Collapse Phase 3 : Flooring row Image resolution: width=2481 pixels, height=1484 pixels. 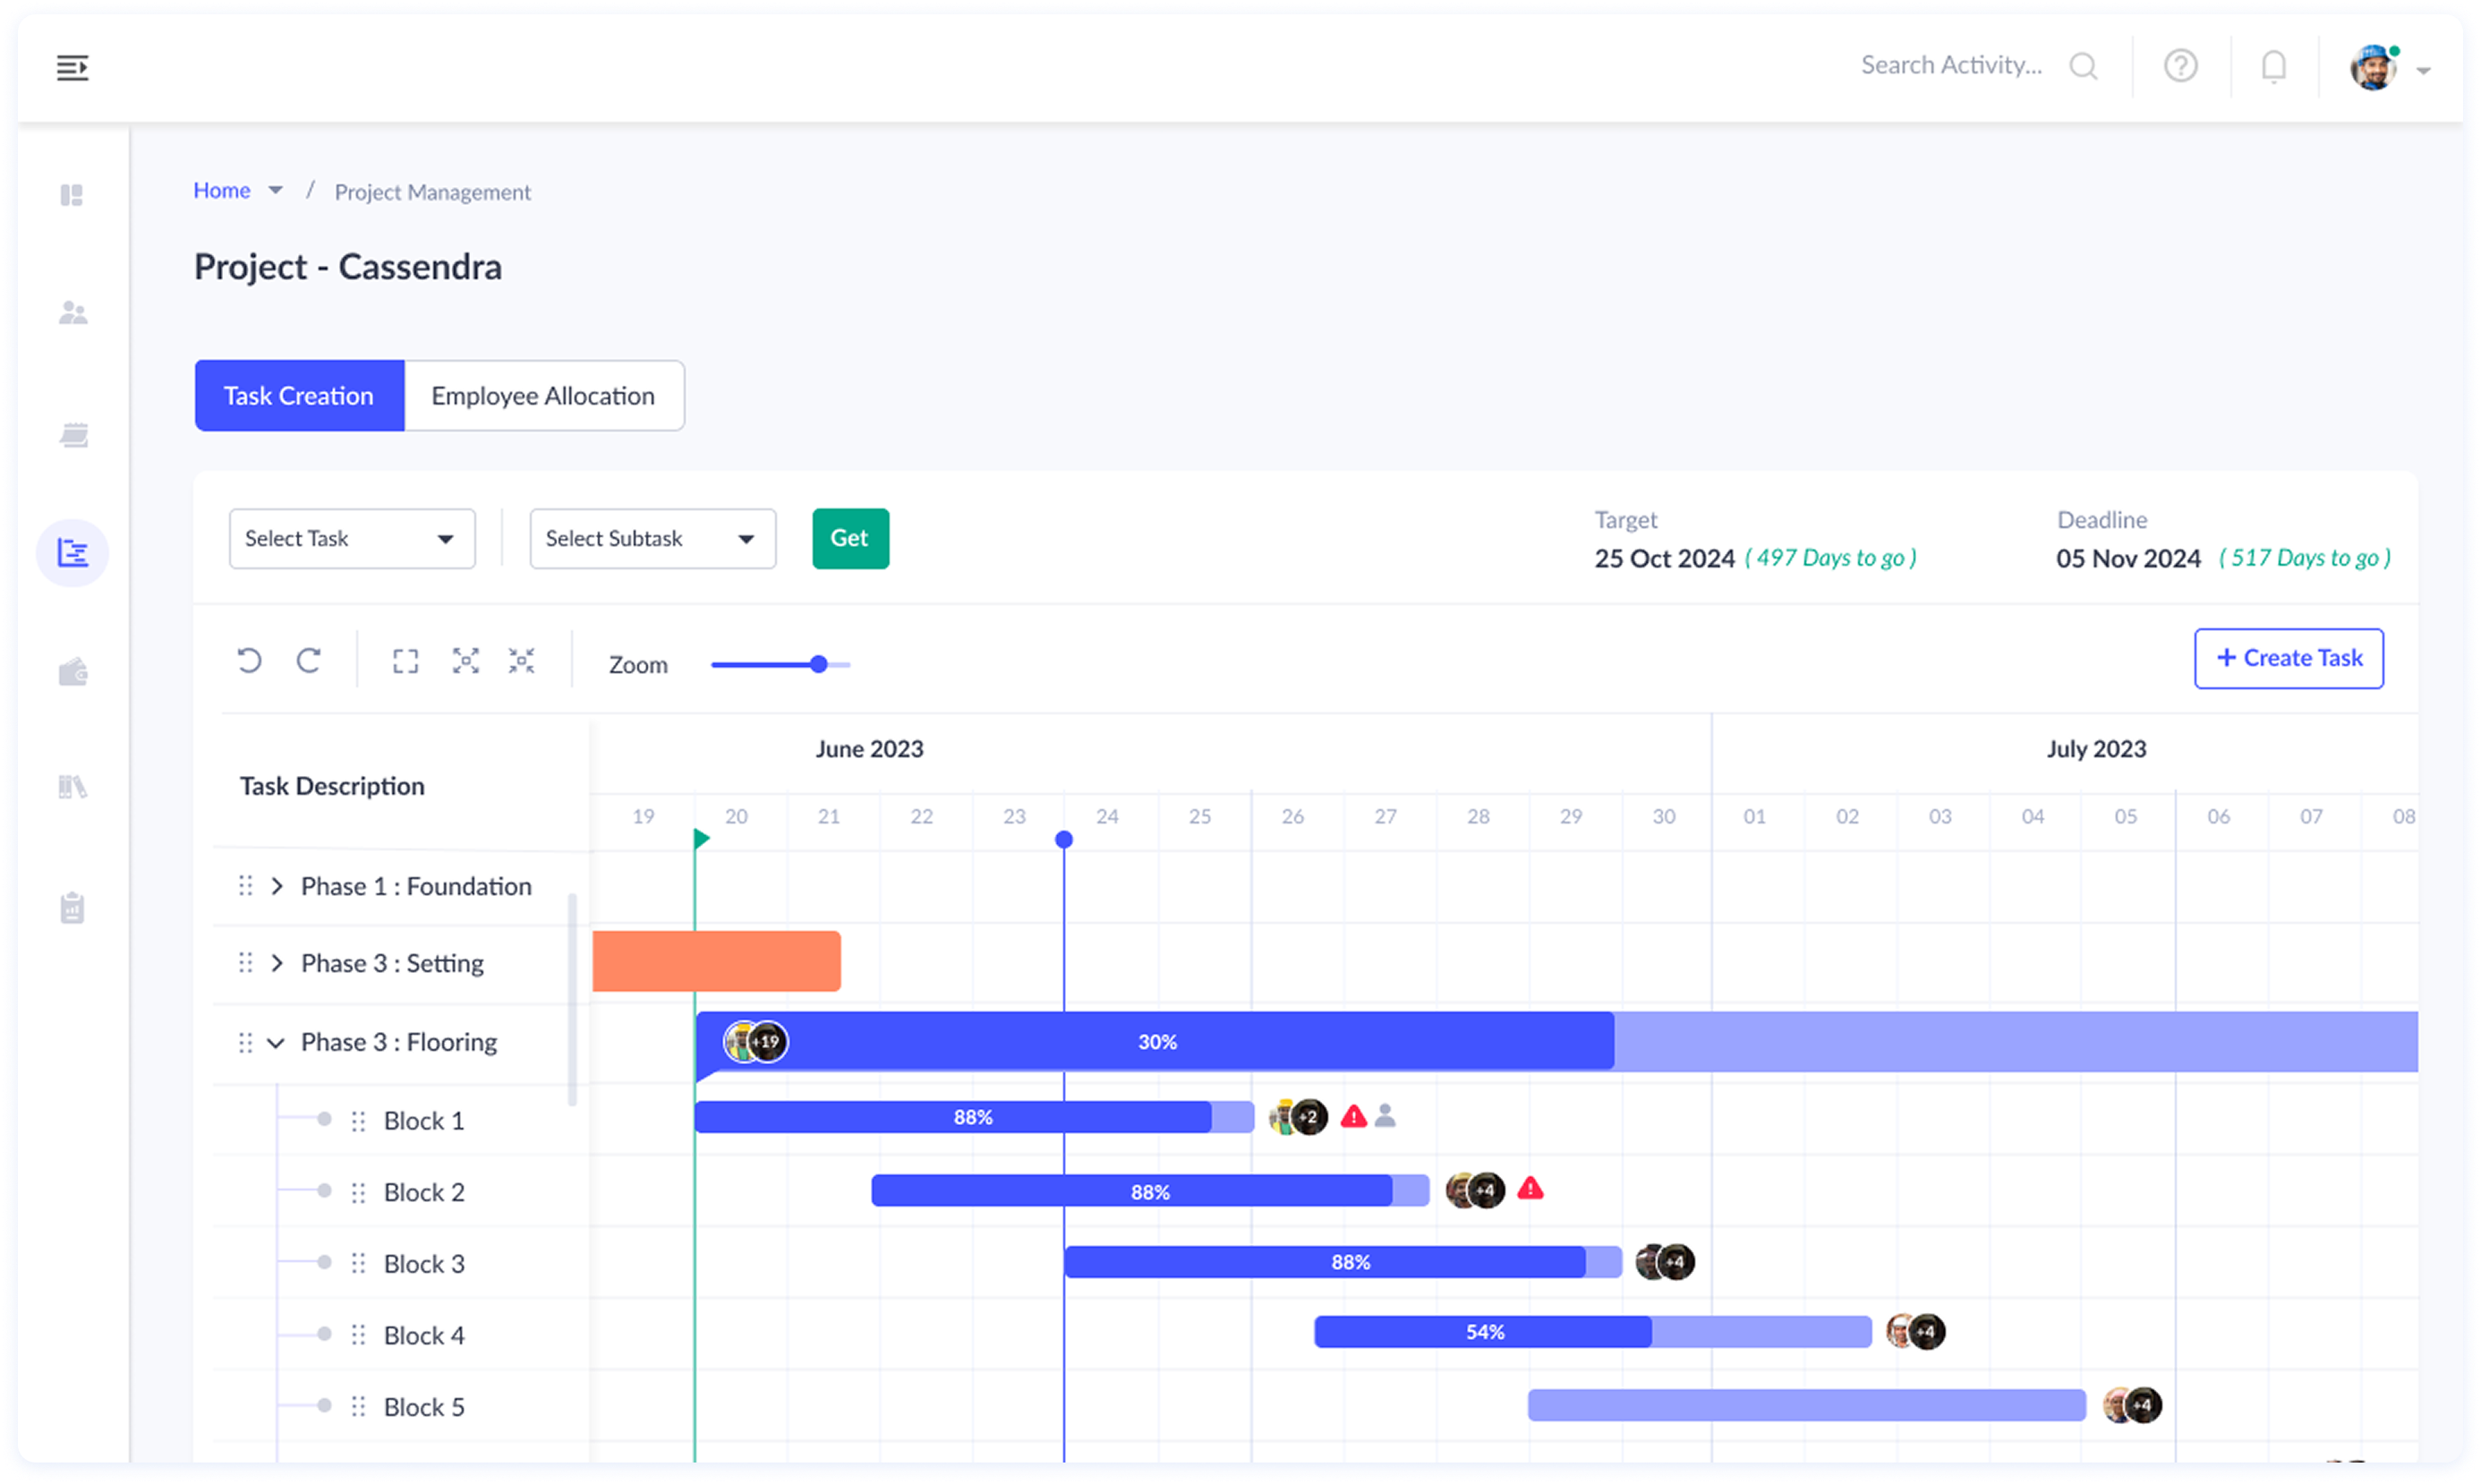click(276, 1043)
